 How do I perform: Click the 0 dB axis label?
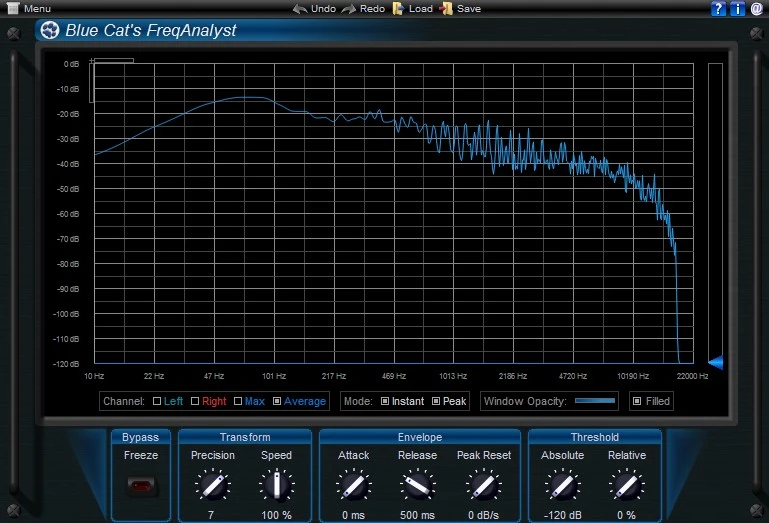(x=72, y=64)
